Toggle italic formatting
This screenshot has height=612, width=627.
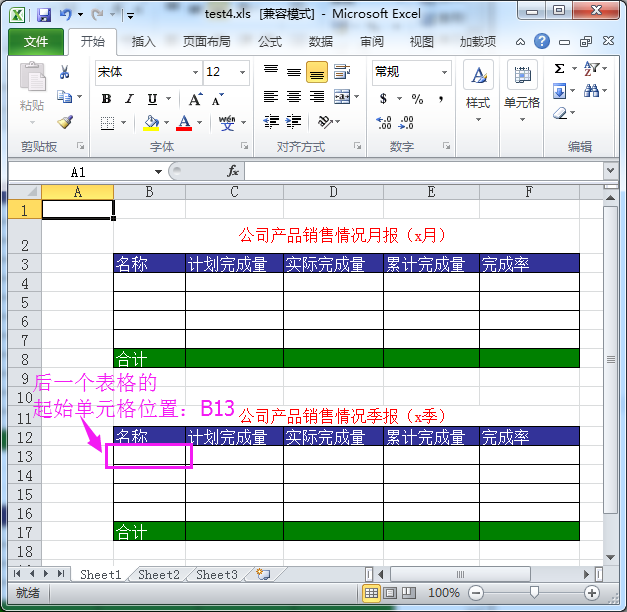pos(129,99)
